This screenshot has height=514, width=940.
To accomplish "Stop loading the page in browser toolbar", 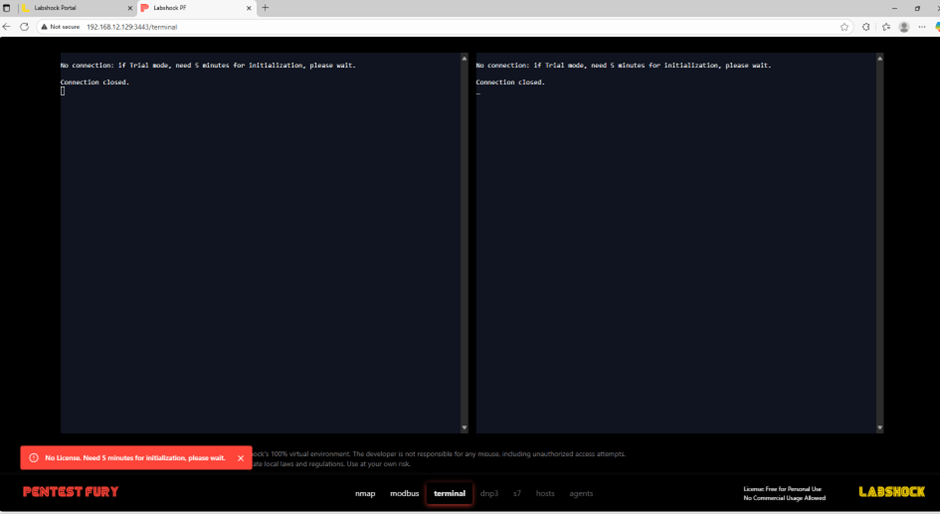I will pyautogui.click(x=24, y=27).
